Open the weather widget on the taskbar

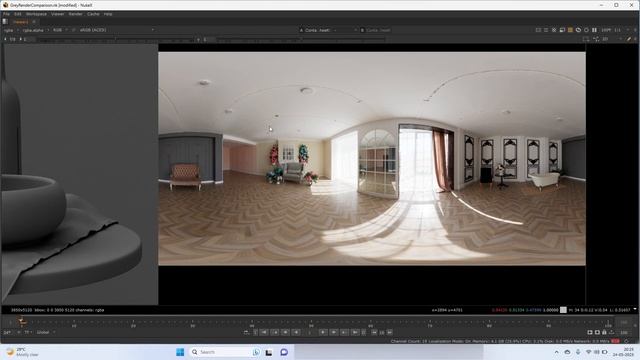click(22, 352)
